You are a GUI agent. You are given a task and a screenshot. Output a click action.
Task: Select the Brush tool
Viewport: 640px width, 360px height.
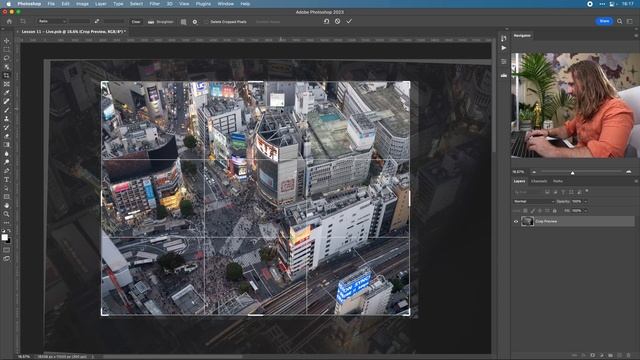tap(7, 110)
